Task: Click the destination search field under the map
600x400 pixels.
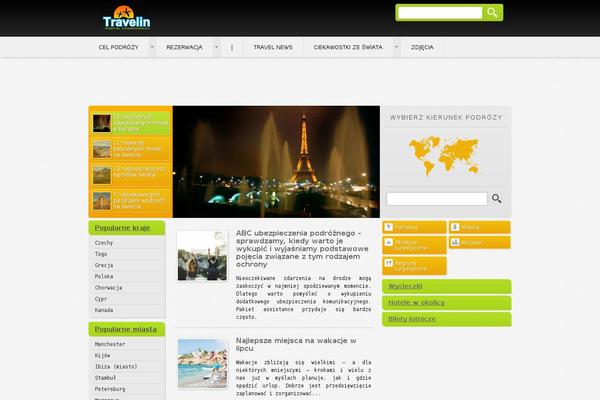Action: coord(437,199)
